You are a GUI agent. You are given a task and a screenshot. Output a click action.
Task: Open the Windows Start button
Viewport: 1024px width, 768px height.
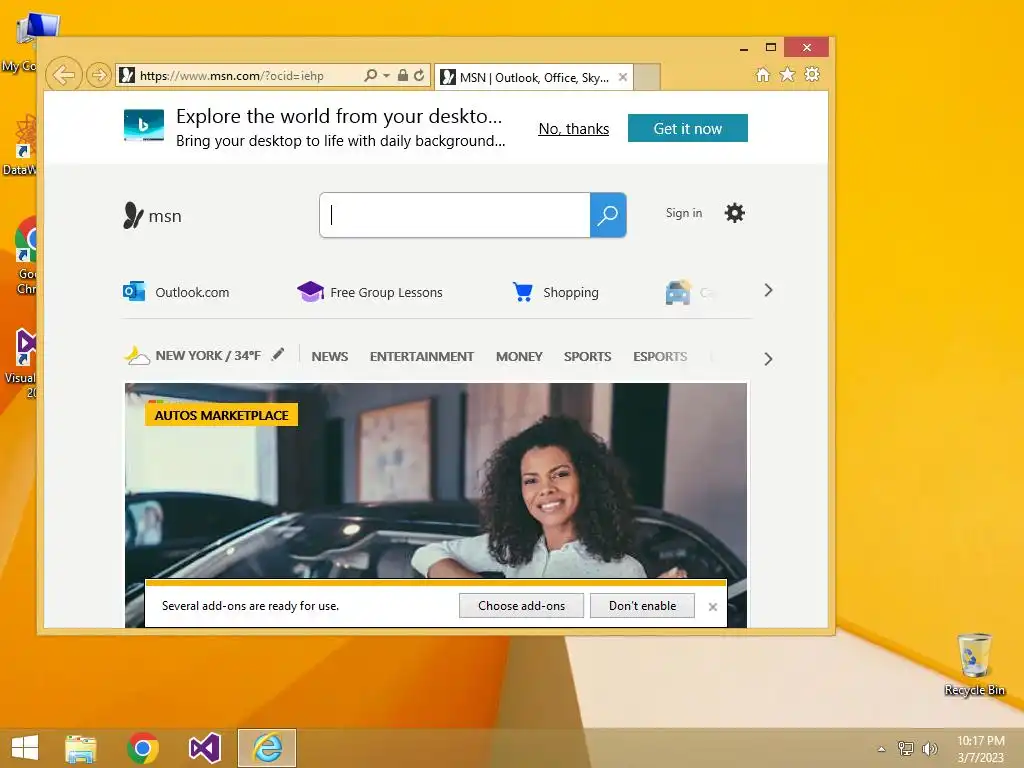[25, 748]
